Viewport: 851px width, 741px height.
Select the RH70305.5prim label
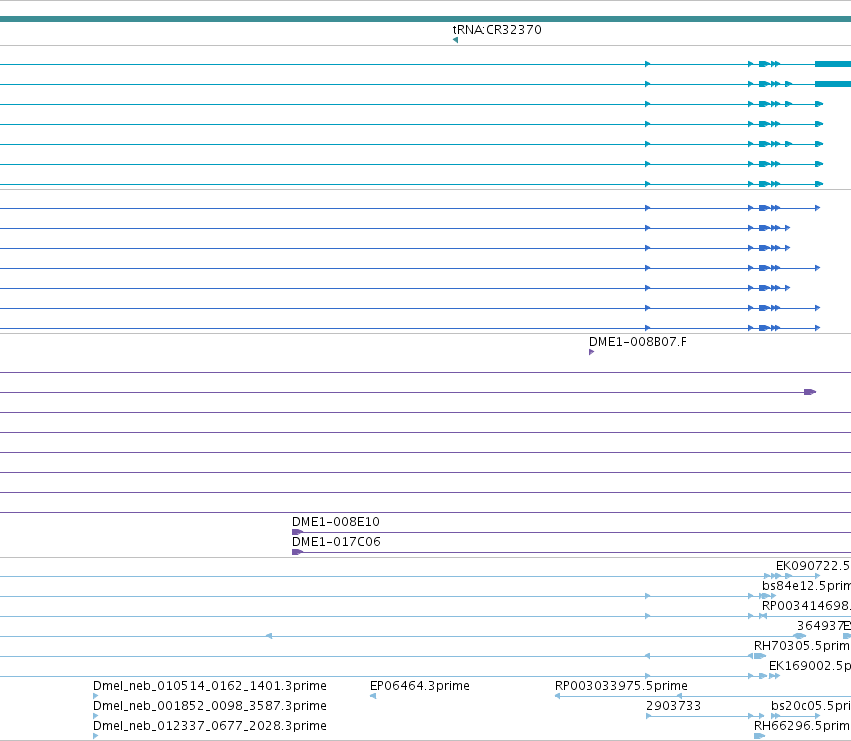802,646
